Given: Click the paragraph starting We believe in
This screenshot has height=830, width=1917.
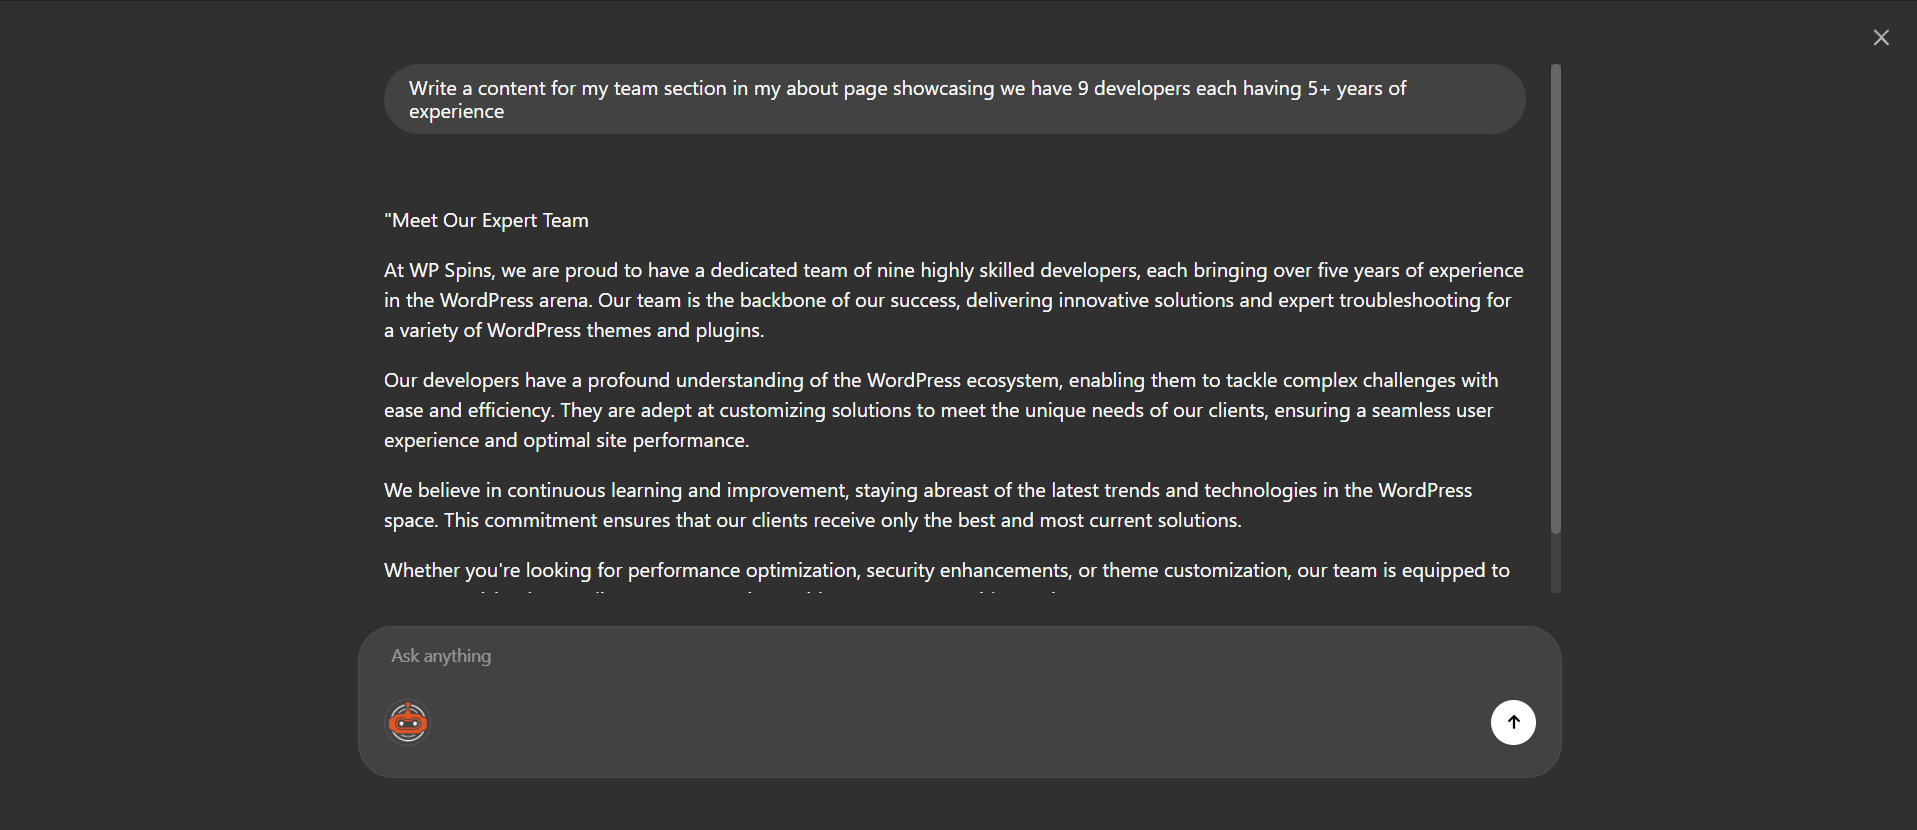Looking at the screenshot, I should pyautogui.click(x=928, y=505).
